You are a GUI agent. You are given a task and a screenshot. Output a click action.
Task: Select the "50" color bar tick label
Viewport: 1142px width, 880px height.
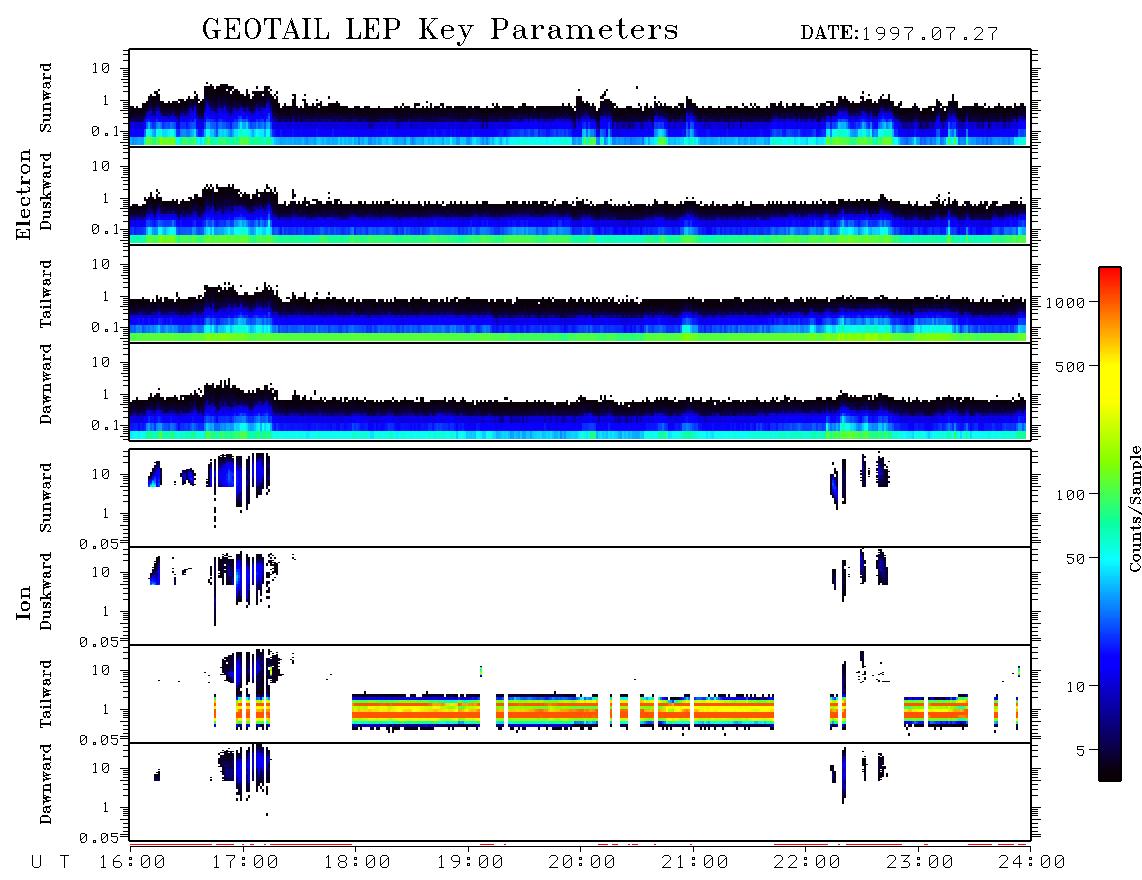pyautogui.click(x=1075, y=559)
